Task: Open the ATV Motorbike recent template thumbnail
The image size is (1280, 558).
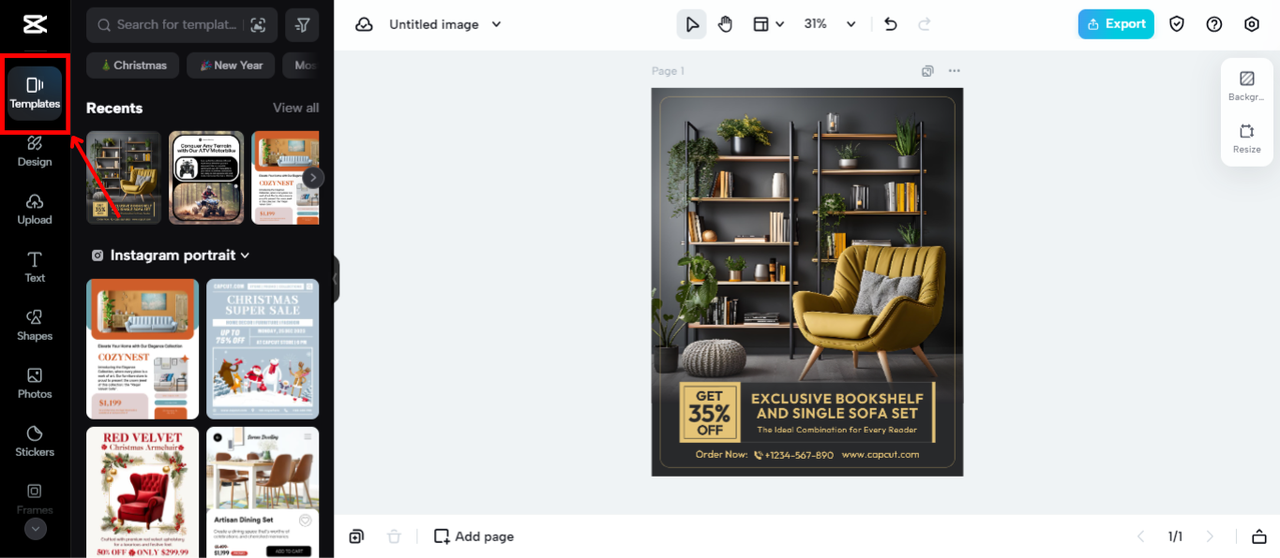Action: (206, 177)
